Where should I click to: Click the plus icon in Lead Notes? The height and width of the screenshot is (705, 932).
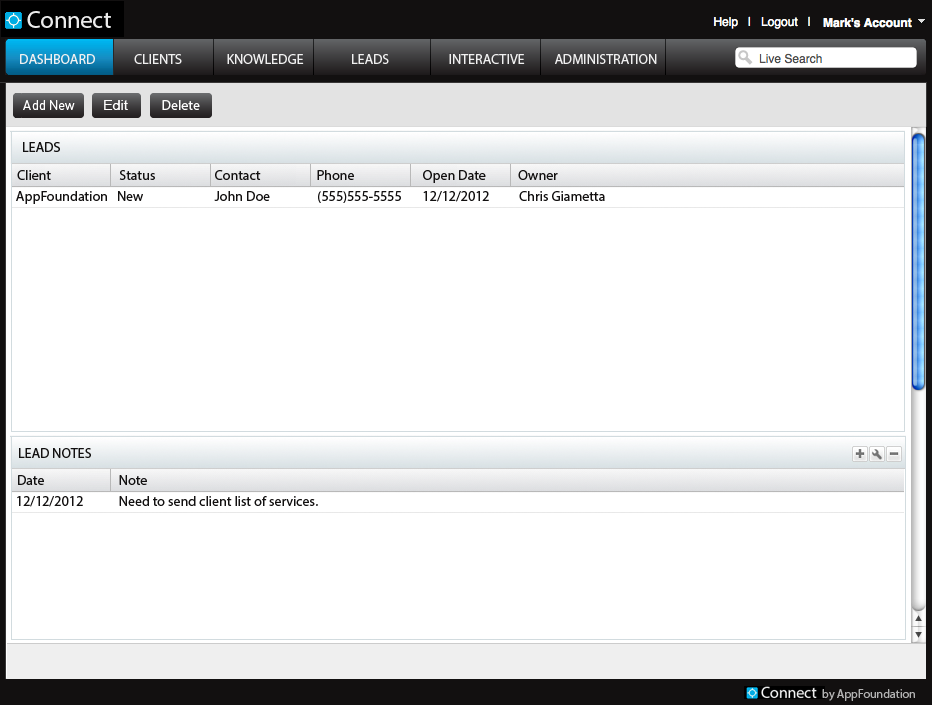[859, 454]
